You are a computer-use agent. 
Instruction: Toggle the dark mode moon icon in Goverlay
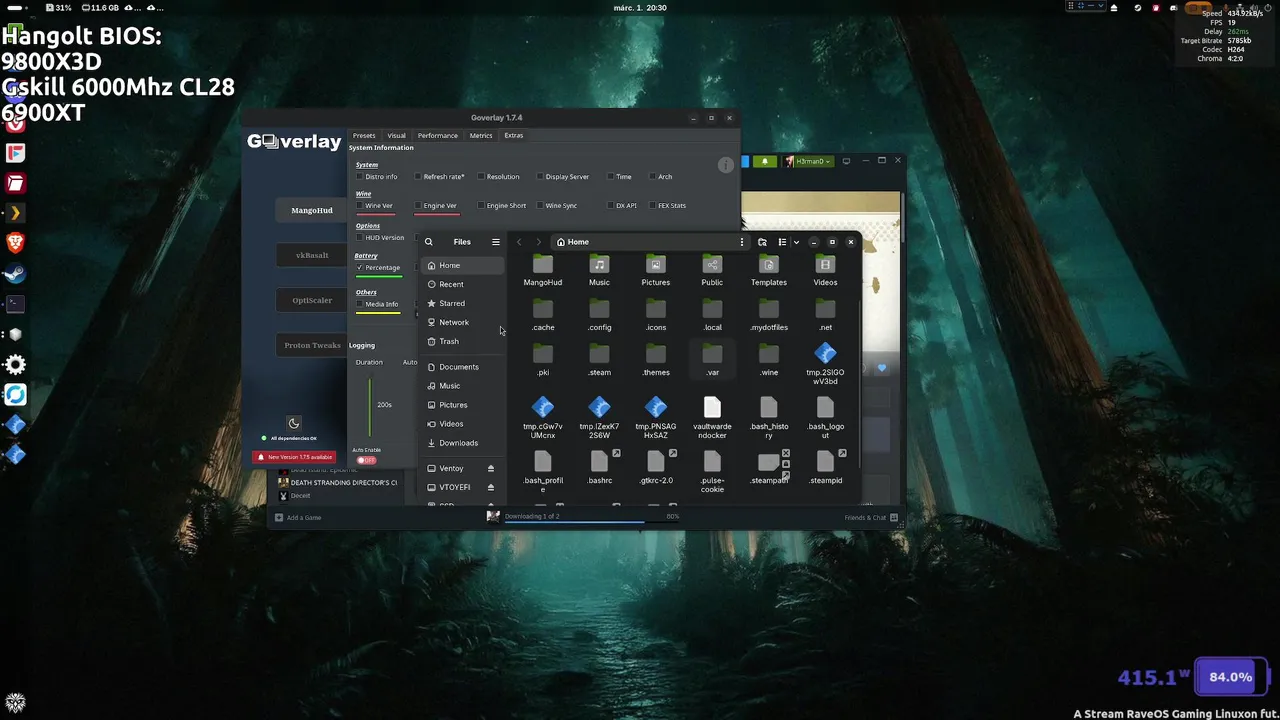[x=294, y=423]
